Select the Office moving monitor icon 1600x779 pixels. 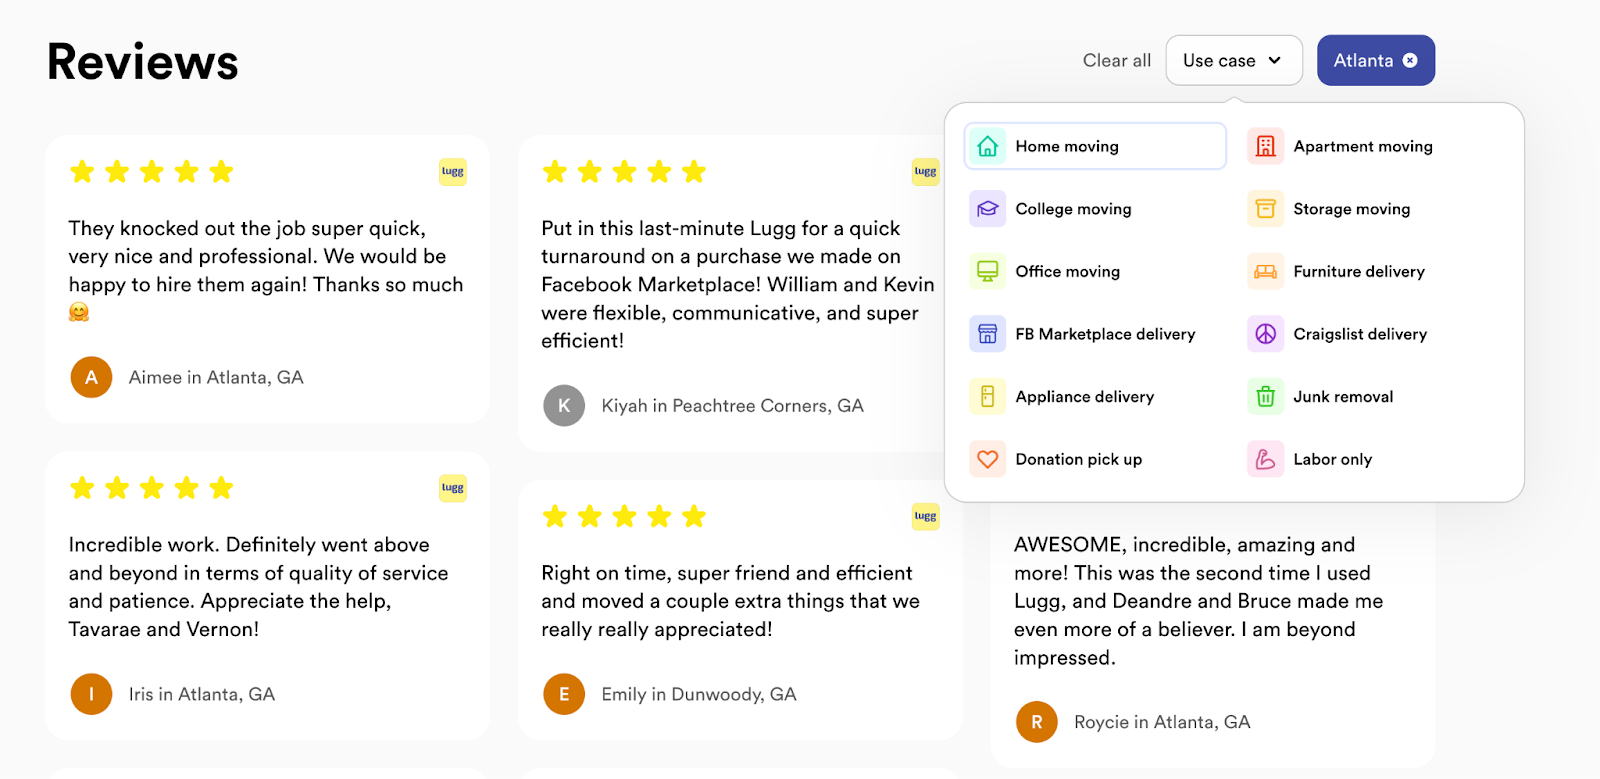(987, 271)
